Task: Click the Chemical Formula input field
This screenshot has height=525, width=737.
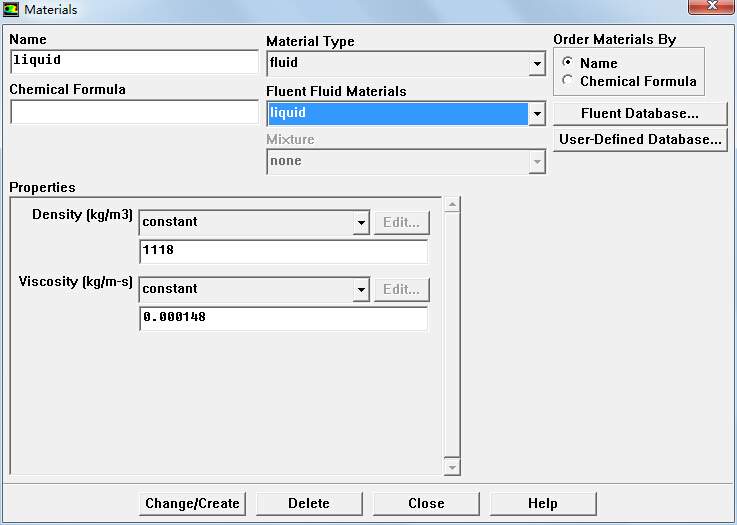Action: tap(134, 112)
